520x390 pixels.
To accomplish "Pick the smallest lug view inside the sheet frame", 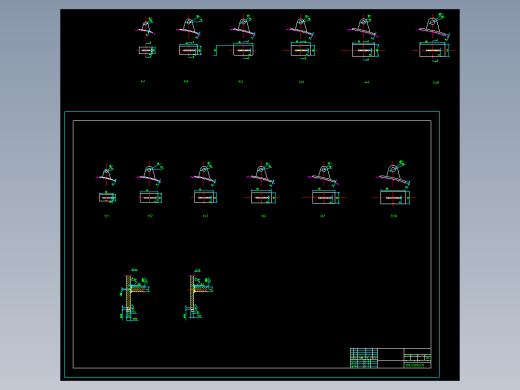I will (106, 183).
